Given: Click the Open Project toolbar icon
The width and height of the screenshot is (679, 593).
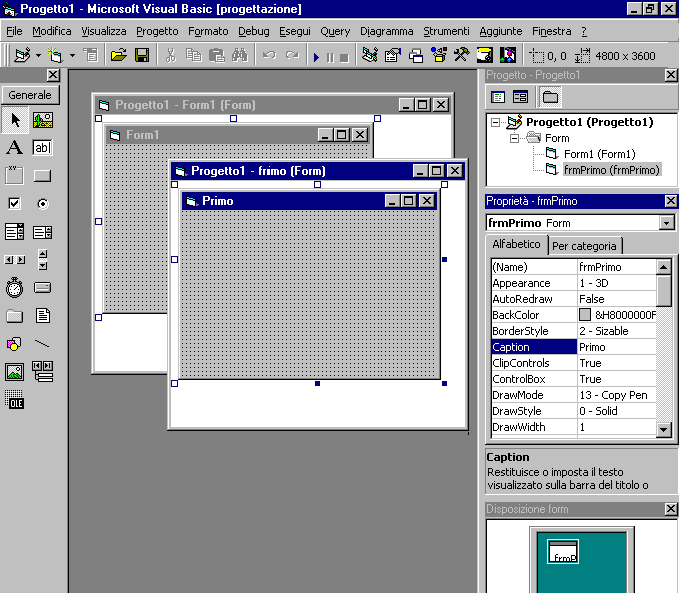Looking at the screenshot, I should 118,55.
